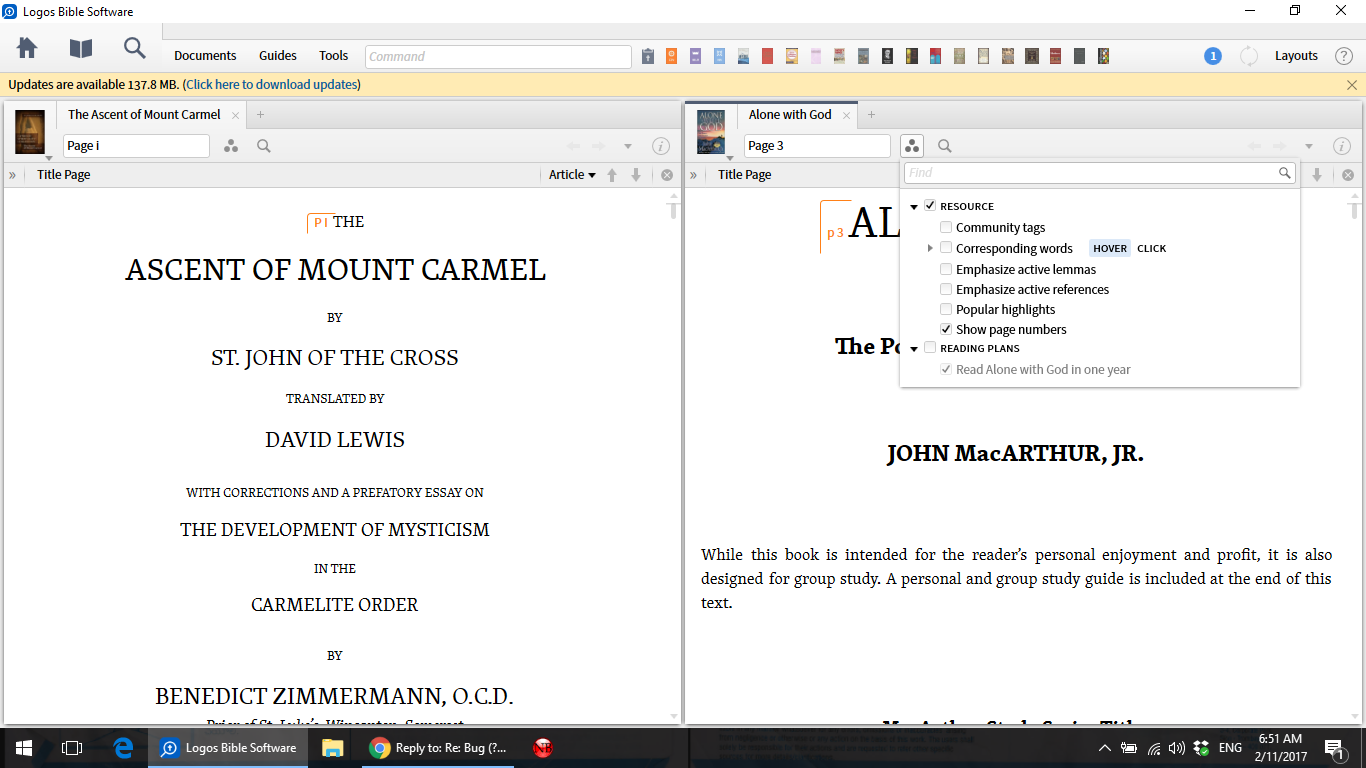Screen dimensions: 1366x768
Task: Add a new tab beside Ascent of Mount Carmel
Action: coord(260,115)
